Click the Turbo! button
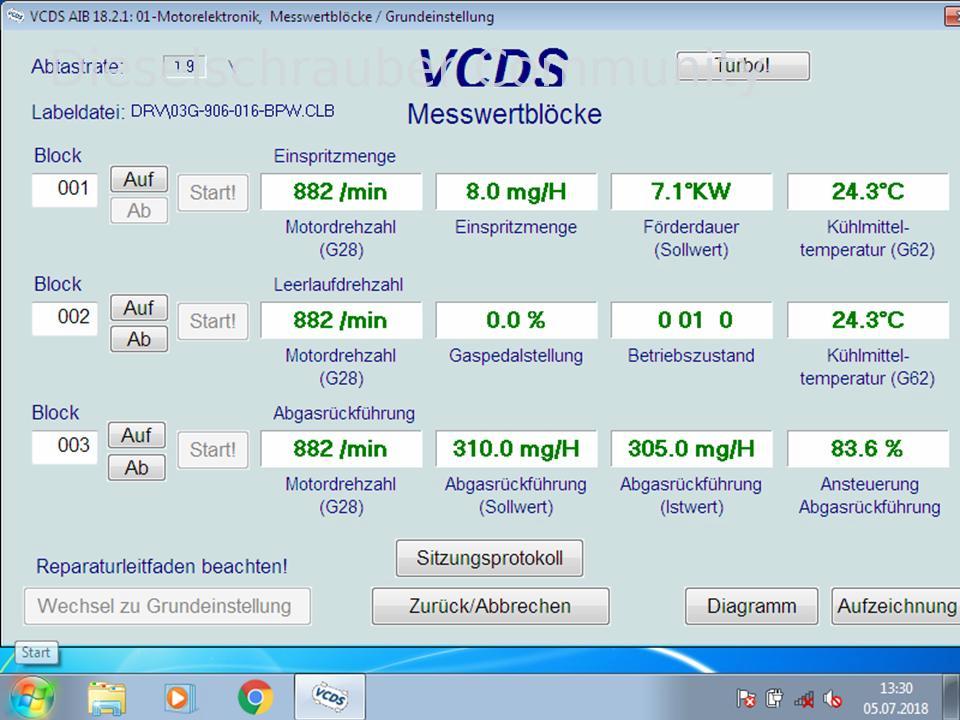 click(743, 66)
